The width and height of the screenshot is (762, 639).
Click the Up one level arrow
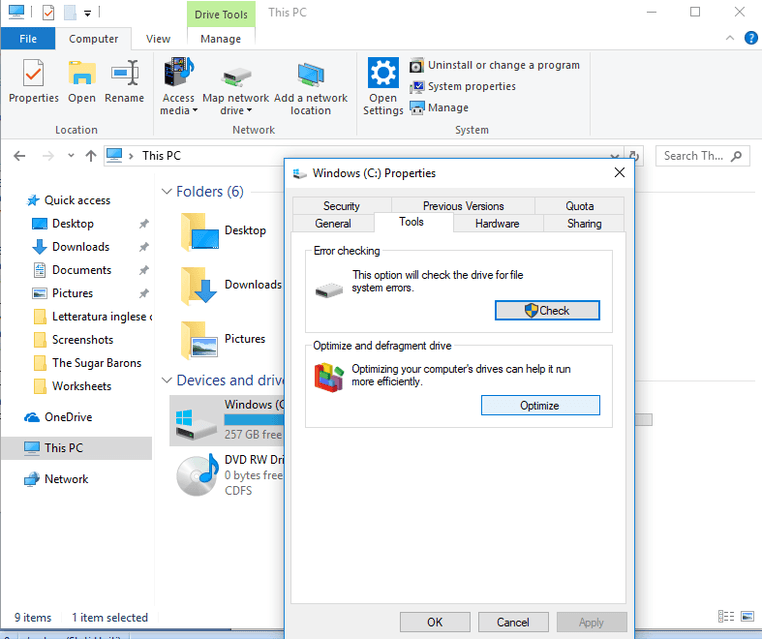(x=91, y=156)
